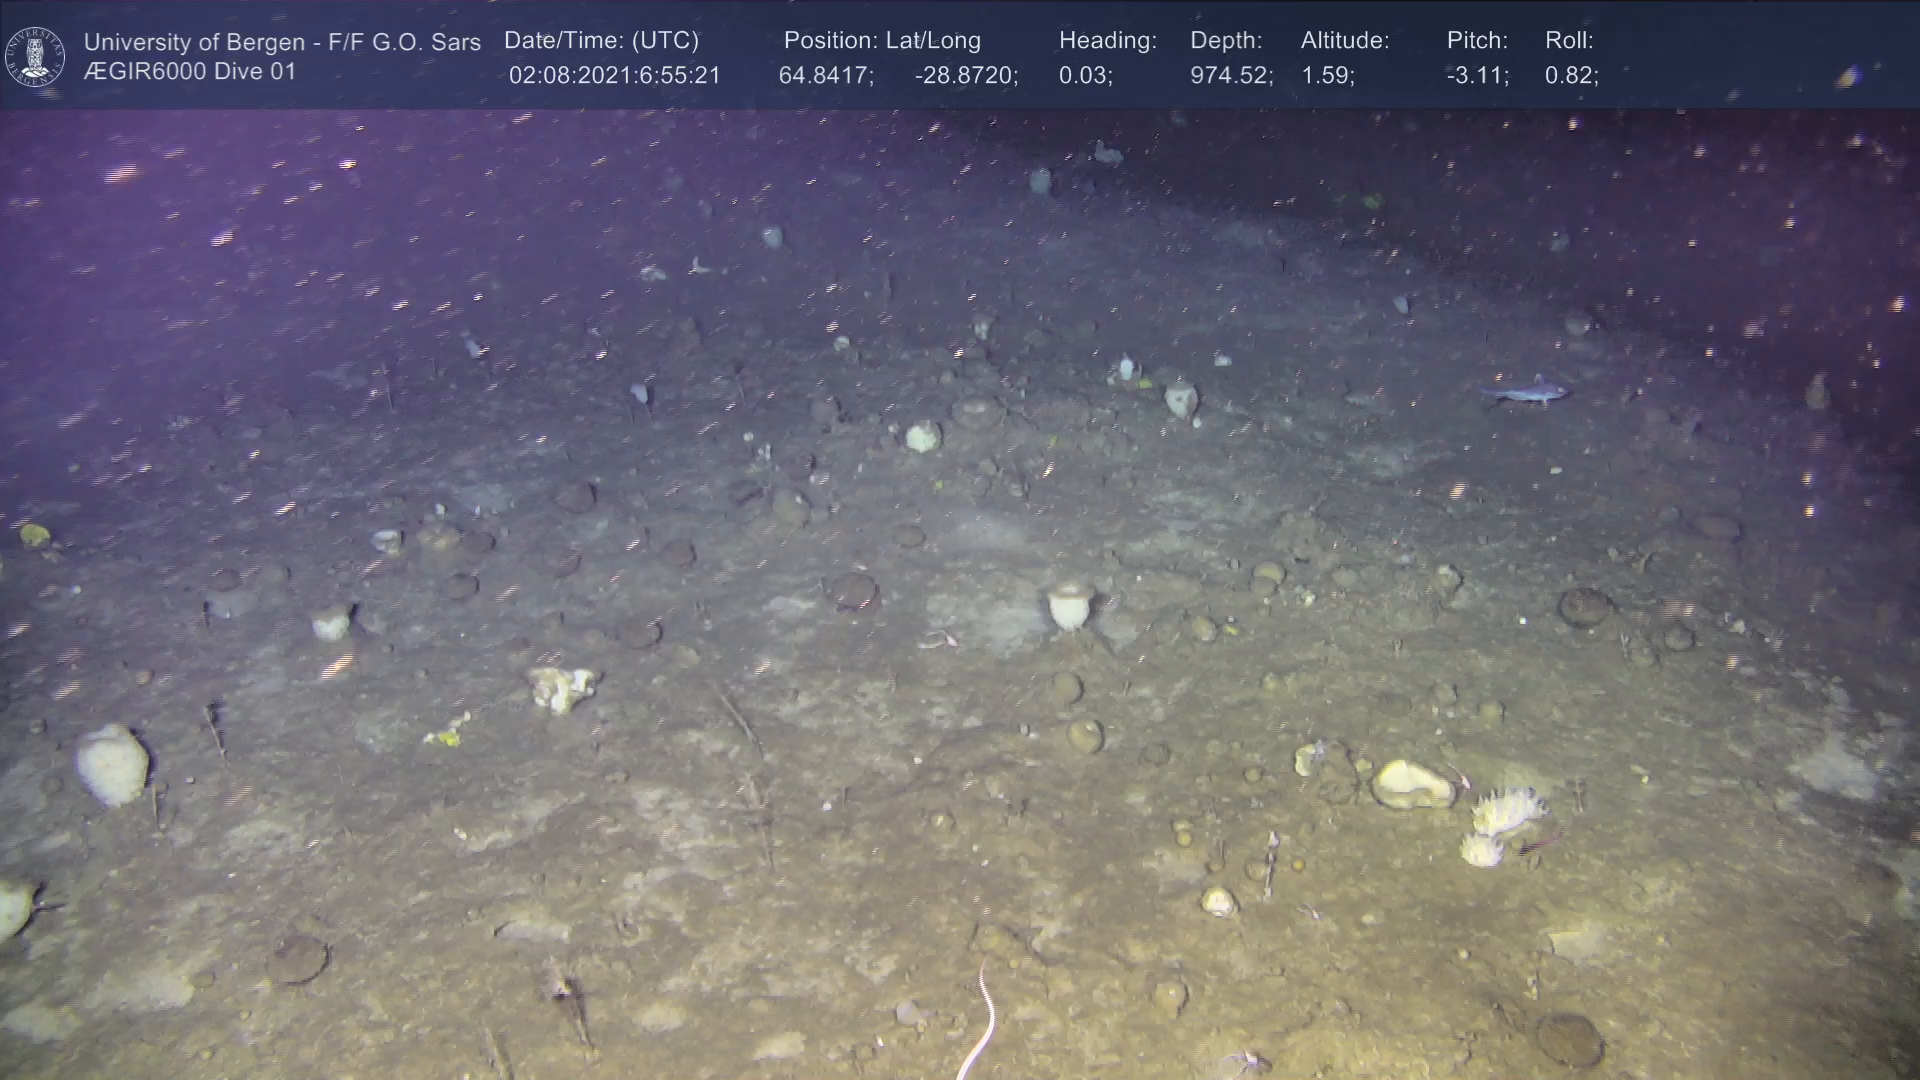Click the irregular white coral fragment
1920x1080 pixels.
click(x=561, y=688)
